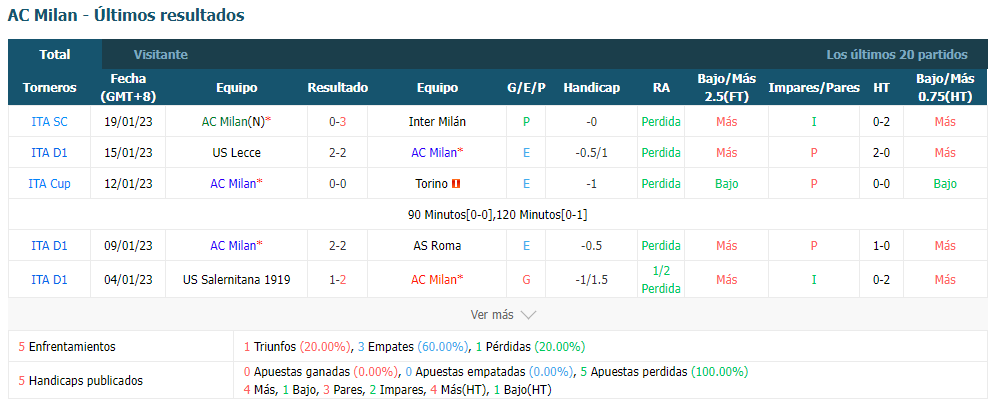Click the 0-3 result score
Image resolution: width=996 pixels, height=406 pixels.
[x=338, y=121]
